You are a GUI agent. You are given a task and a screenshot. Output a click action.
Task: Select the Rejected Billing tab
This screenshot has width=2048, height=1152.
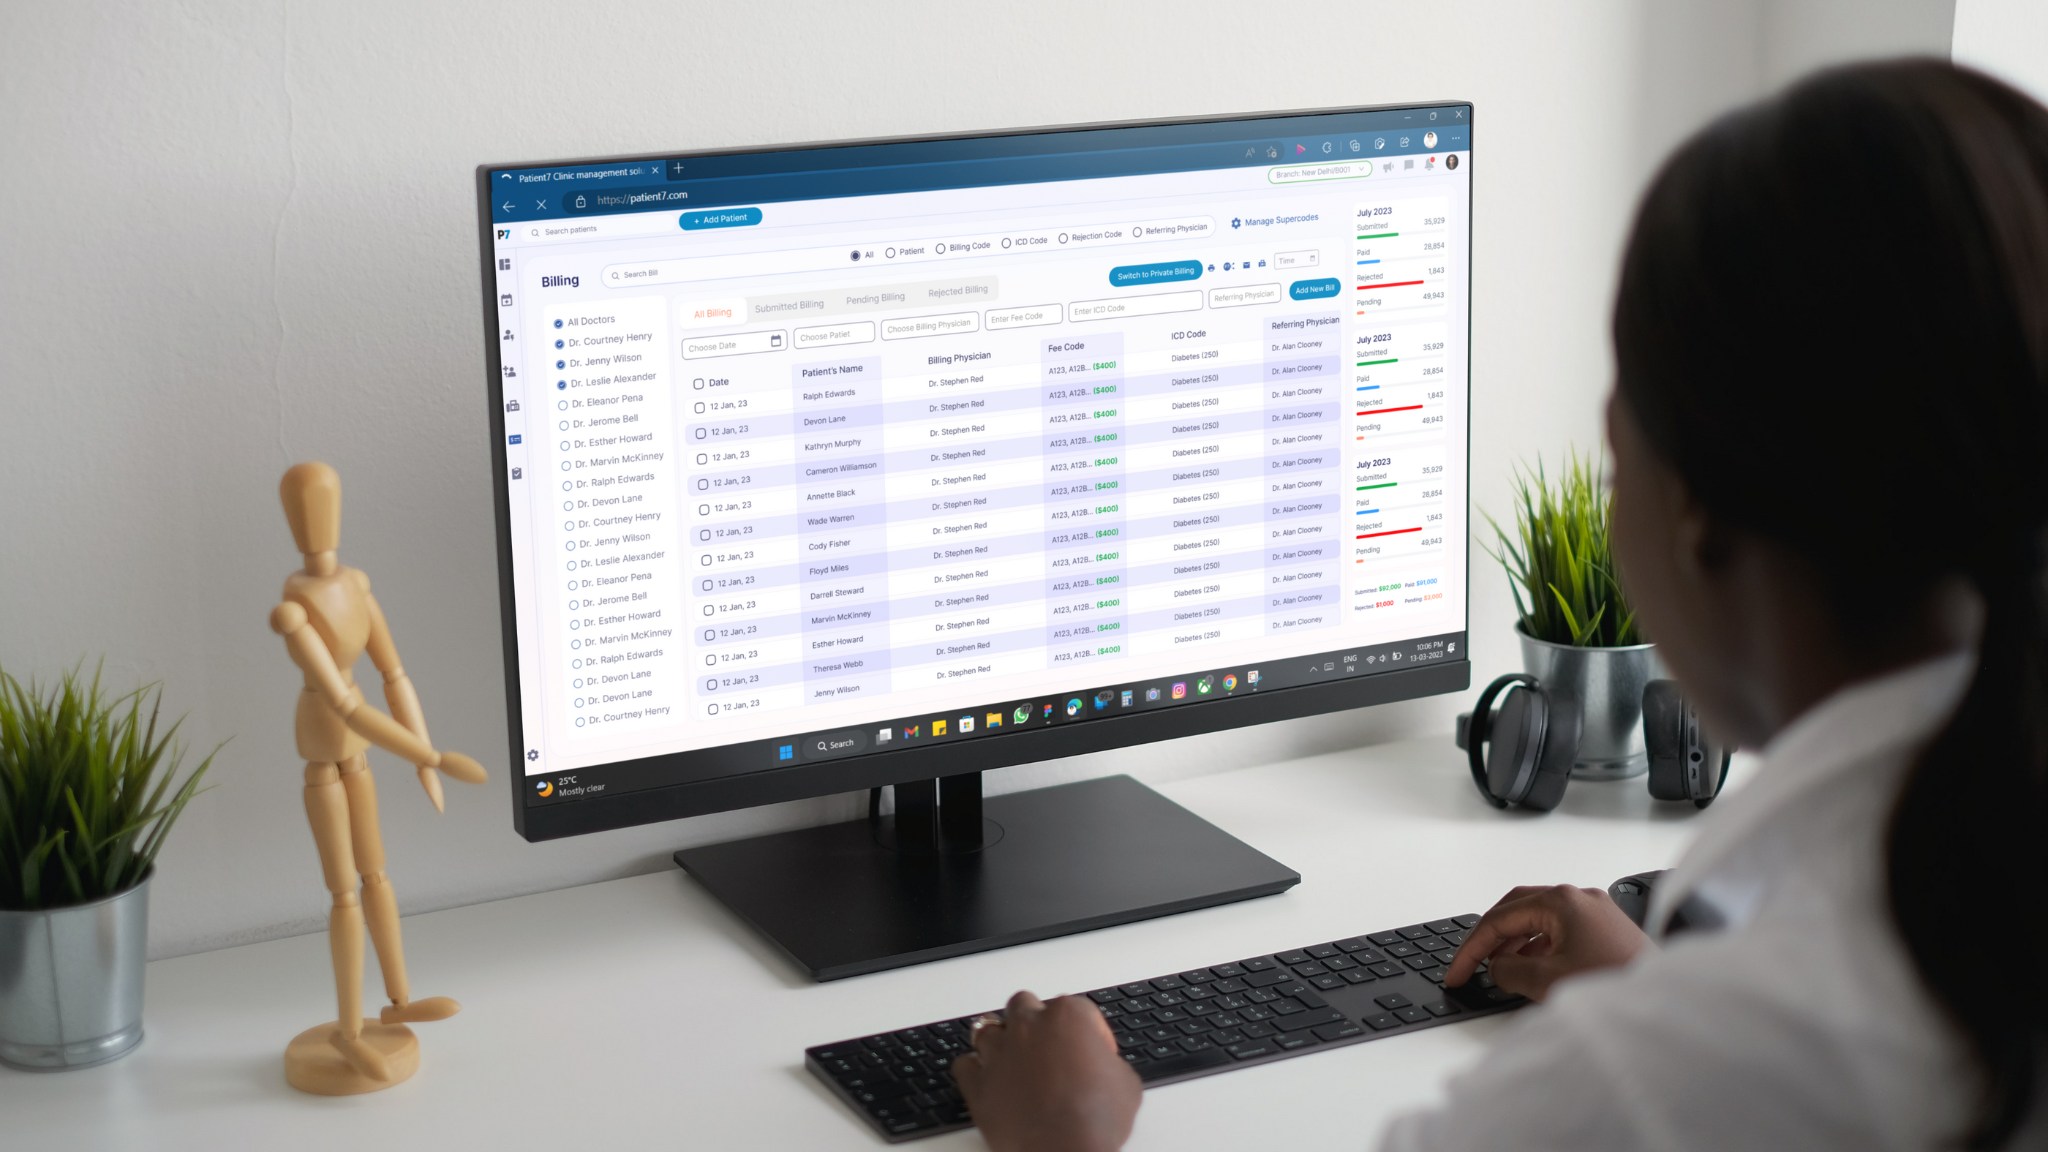(956, 291)
